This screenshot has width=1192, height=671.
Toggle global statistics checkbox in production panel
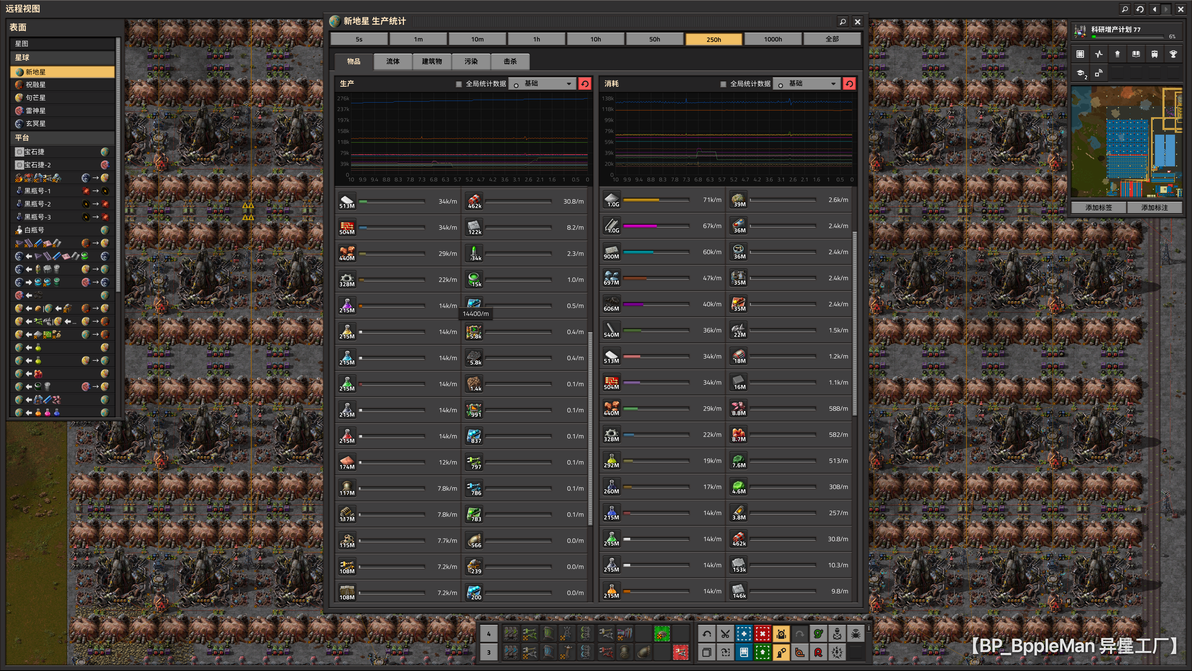pos(458,84)
